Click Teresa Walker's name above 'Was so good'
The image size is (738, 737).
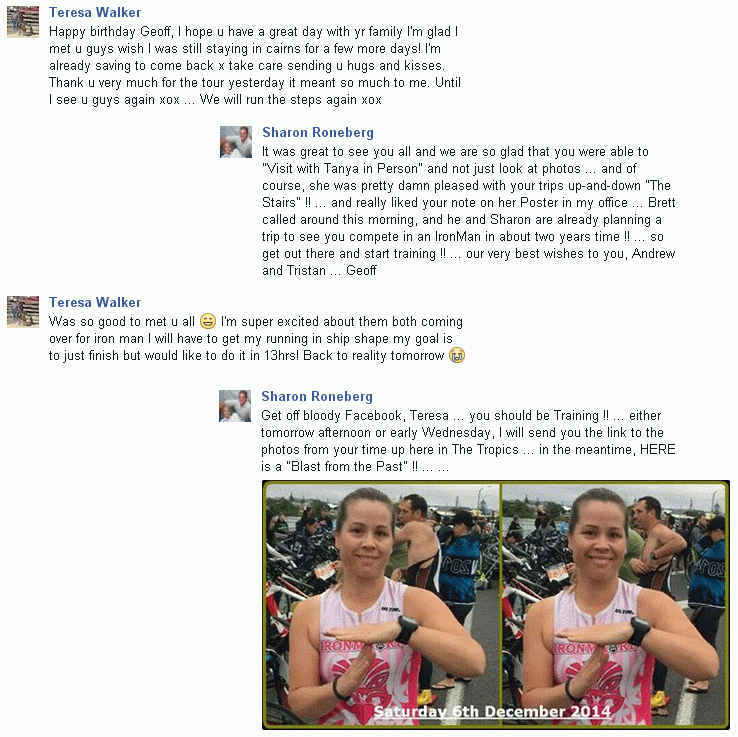95,302
